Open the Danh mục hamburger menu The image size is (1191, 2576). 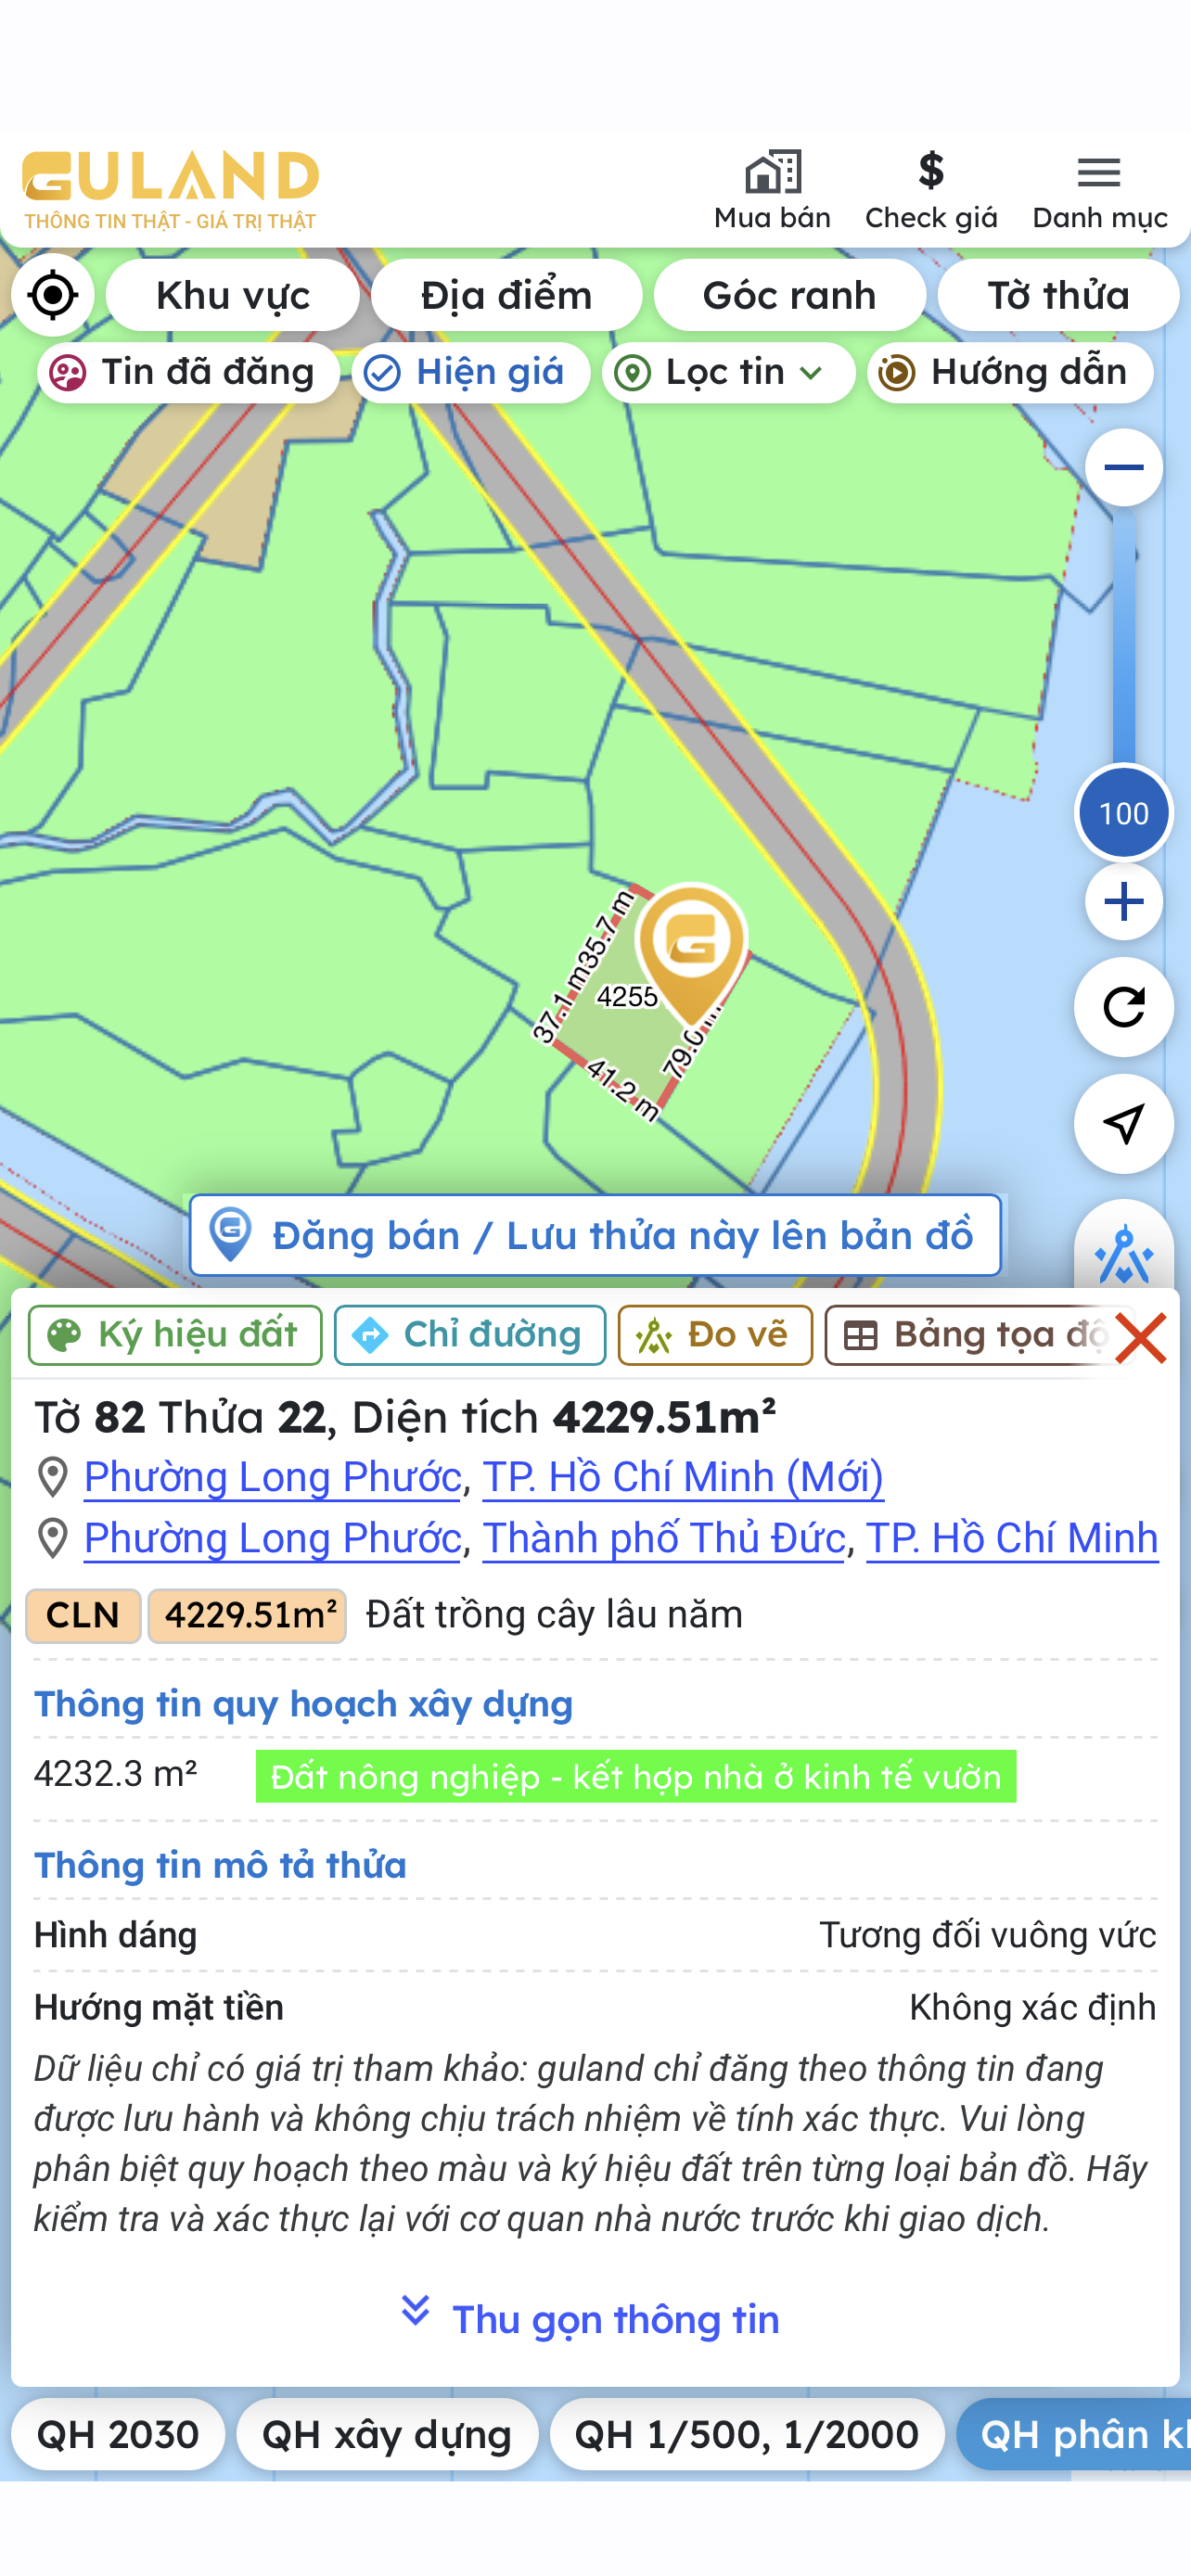click(x=1099, y=191)
